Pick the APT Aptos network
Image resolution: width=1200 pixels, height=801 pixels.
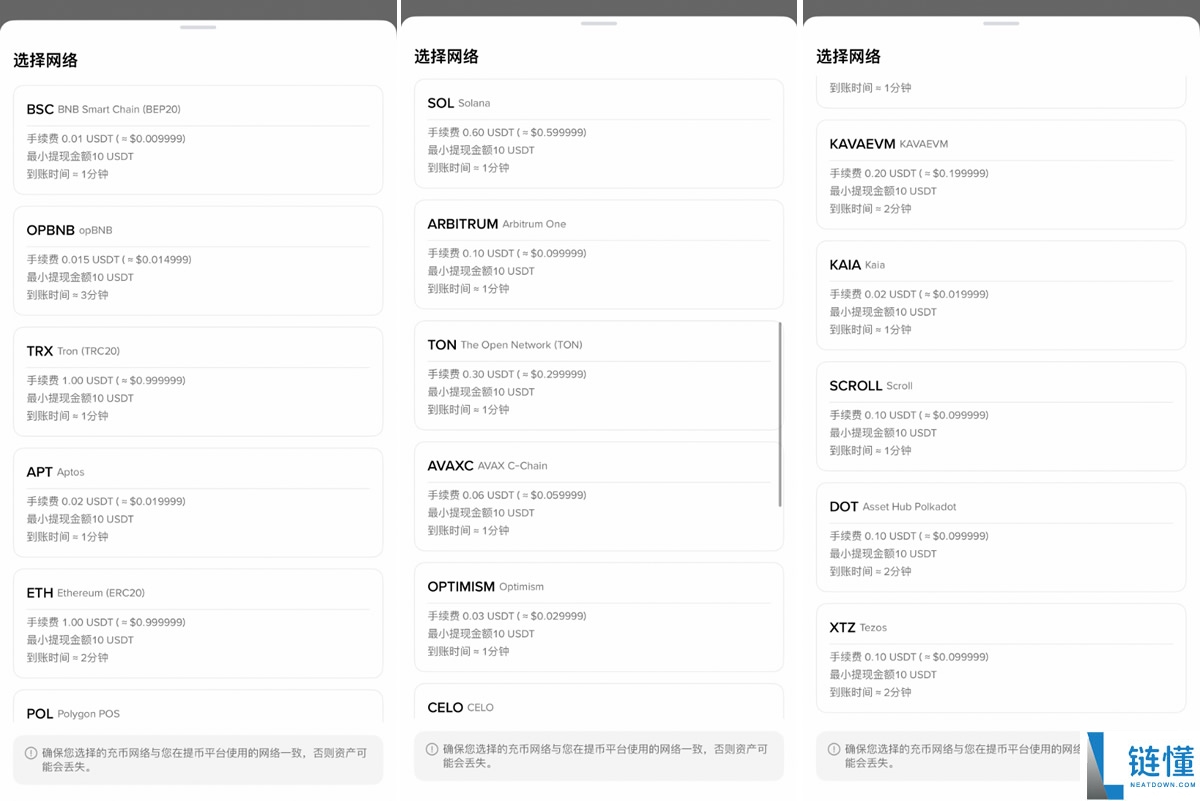point(197,503)
